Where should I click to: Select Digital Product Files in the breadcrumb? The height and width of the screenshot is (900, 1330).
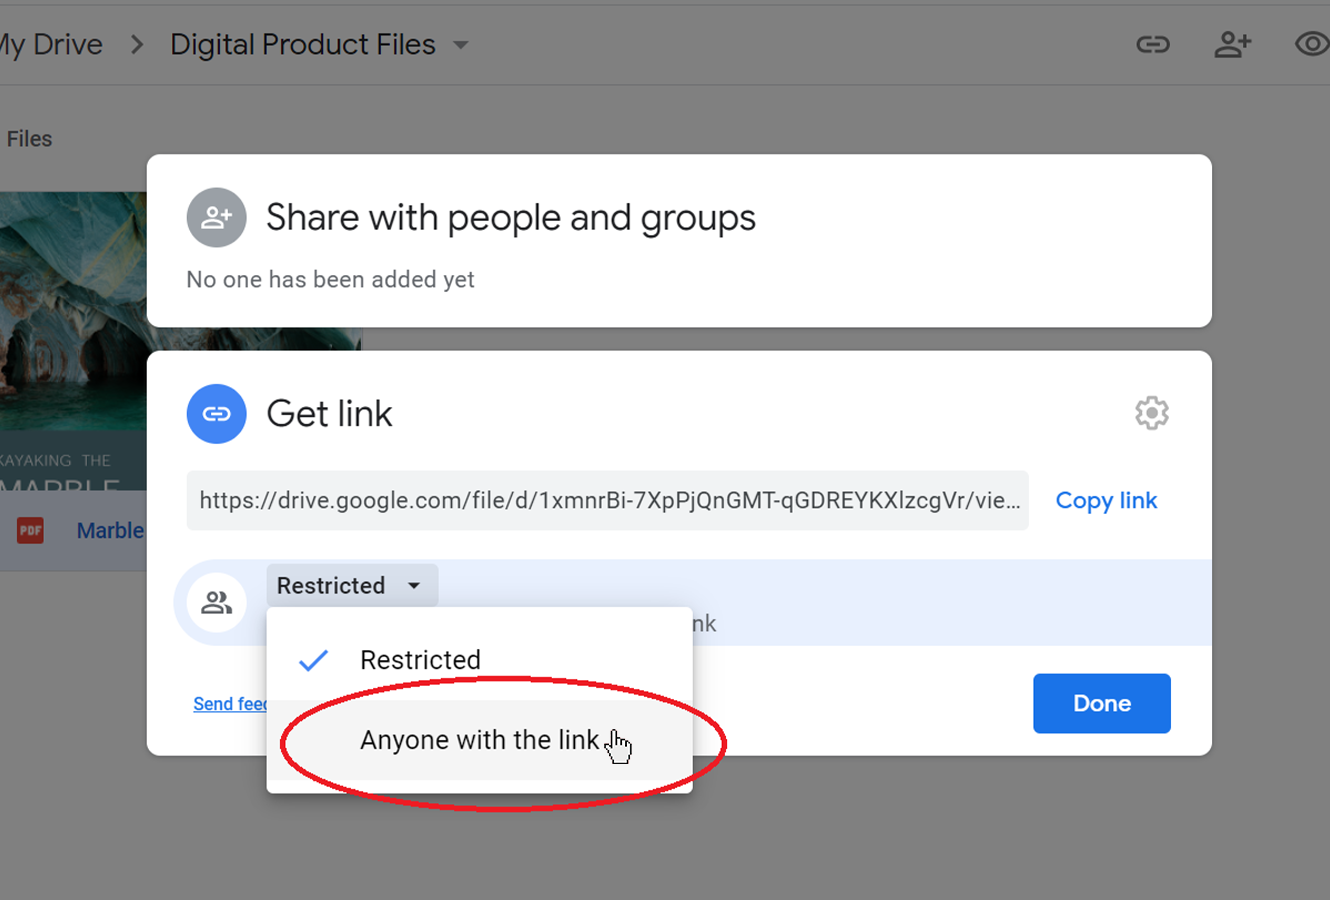coord(302,44)
